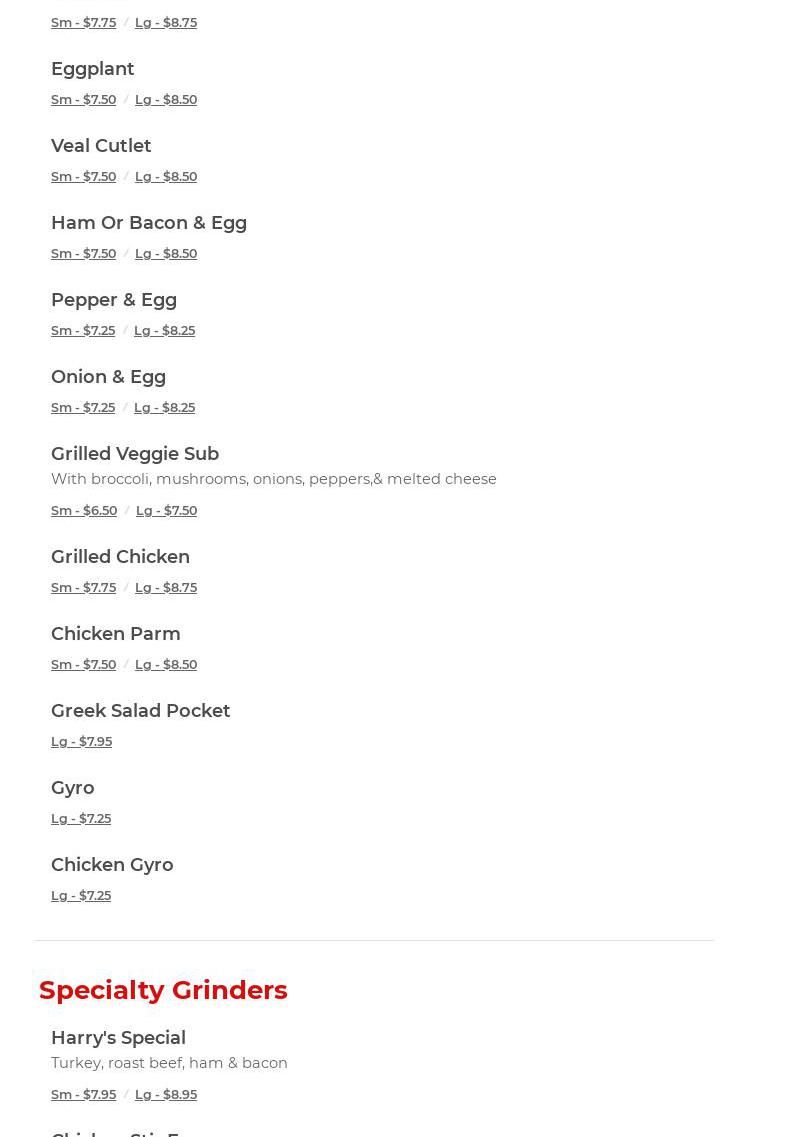Pick Veal Cutlet small at $7.50
The width and height of the screenshot is (785, 1137).
point(83,176)
